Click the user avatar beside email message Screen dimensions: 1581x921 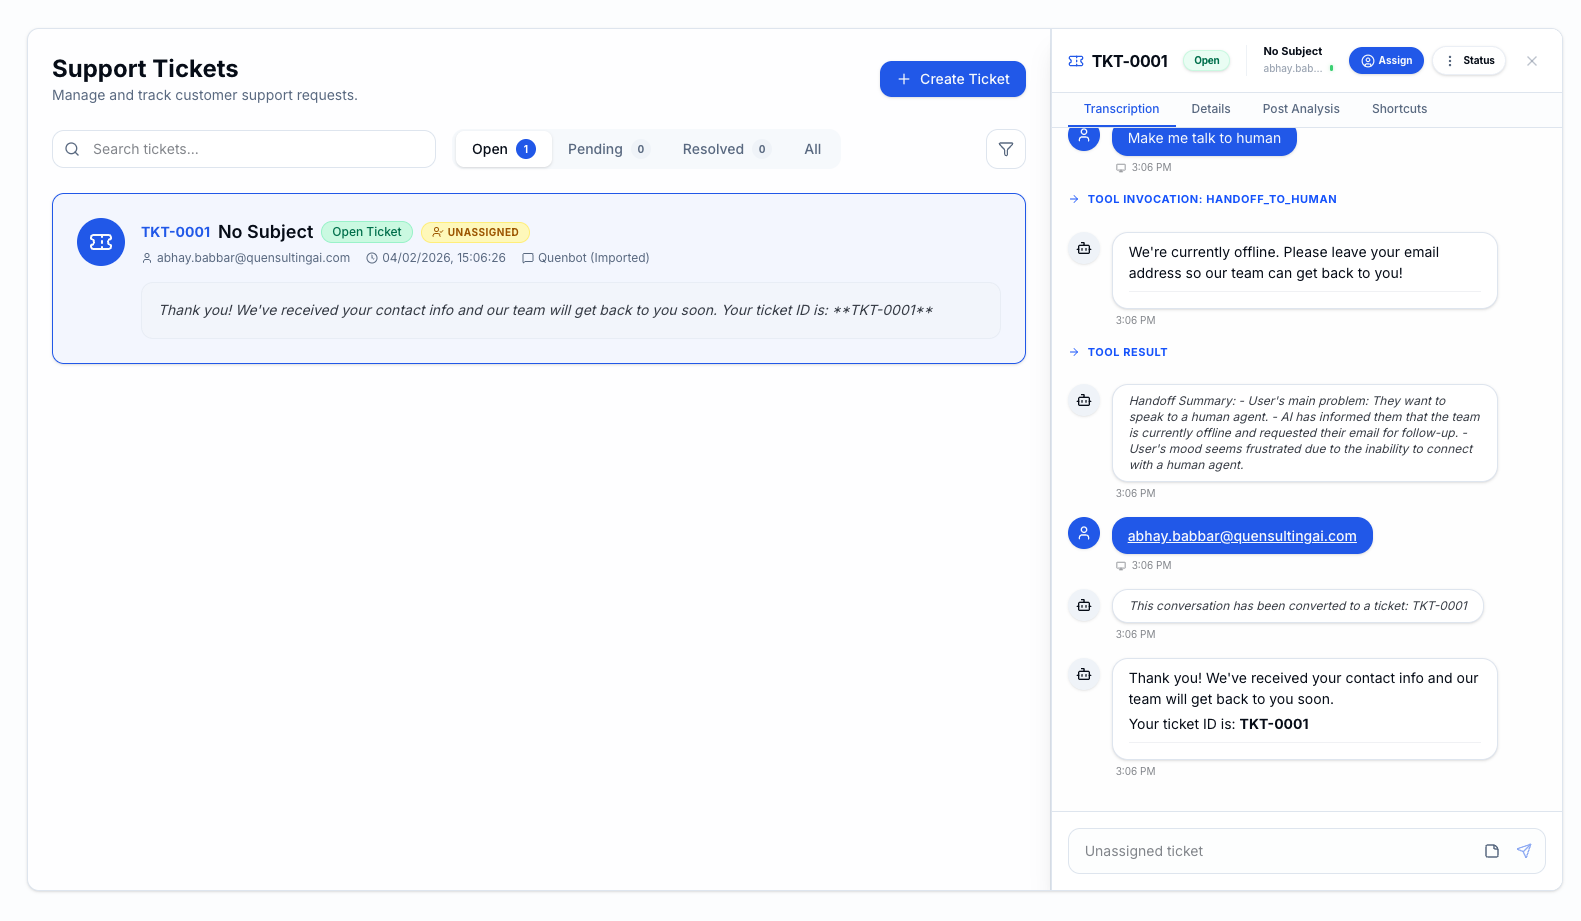click(1084, 533)
